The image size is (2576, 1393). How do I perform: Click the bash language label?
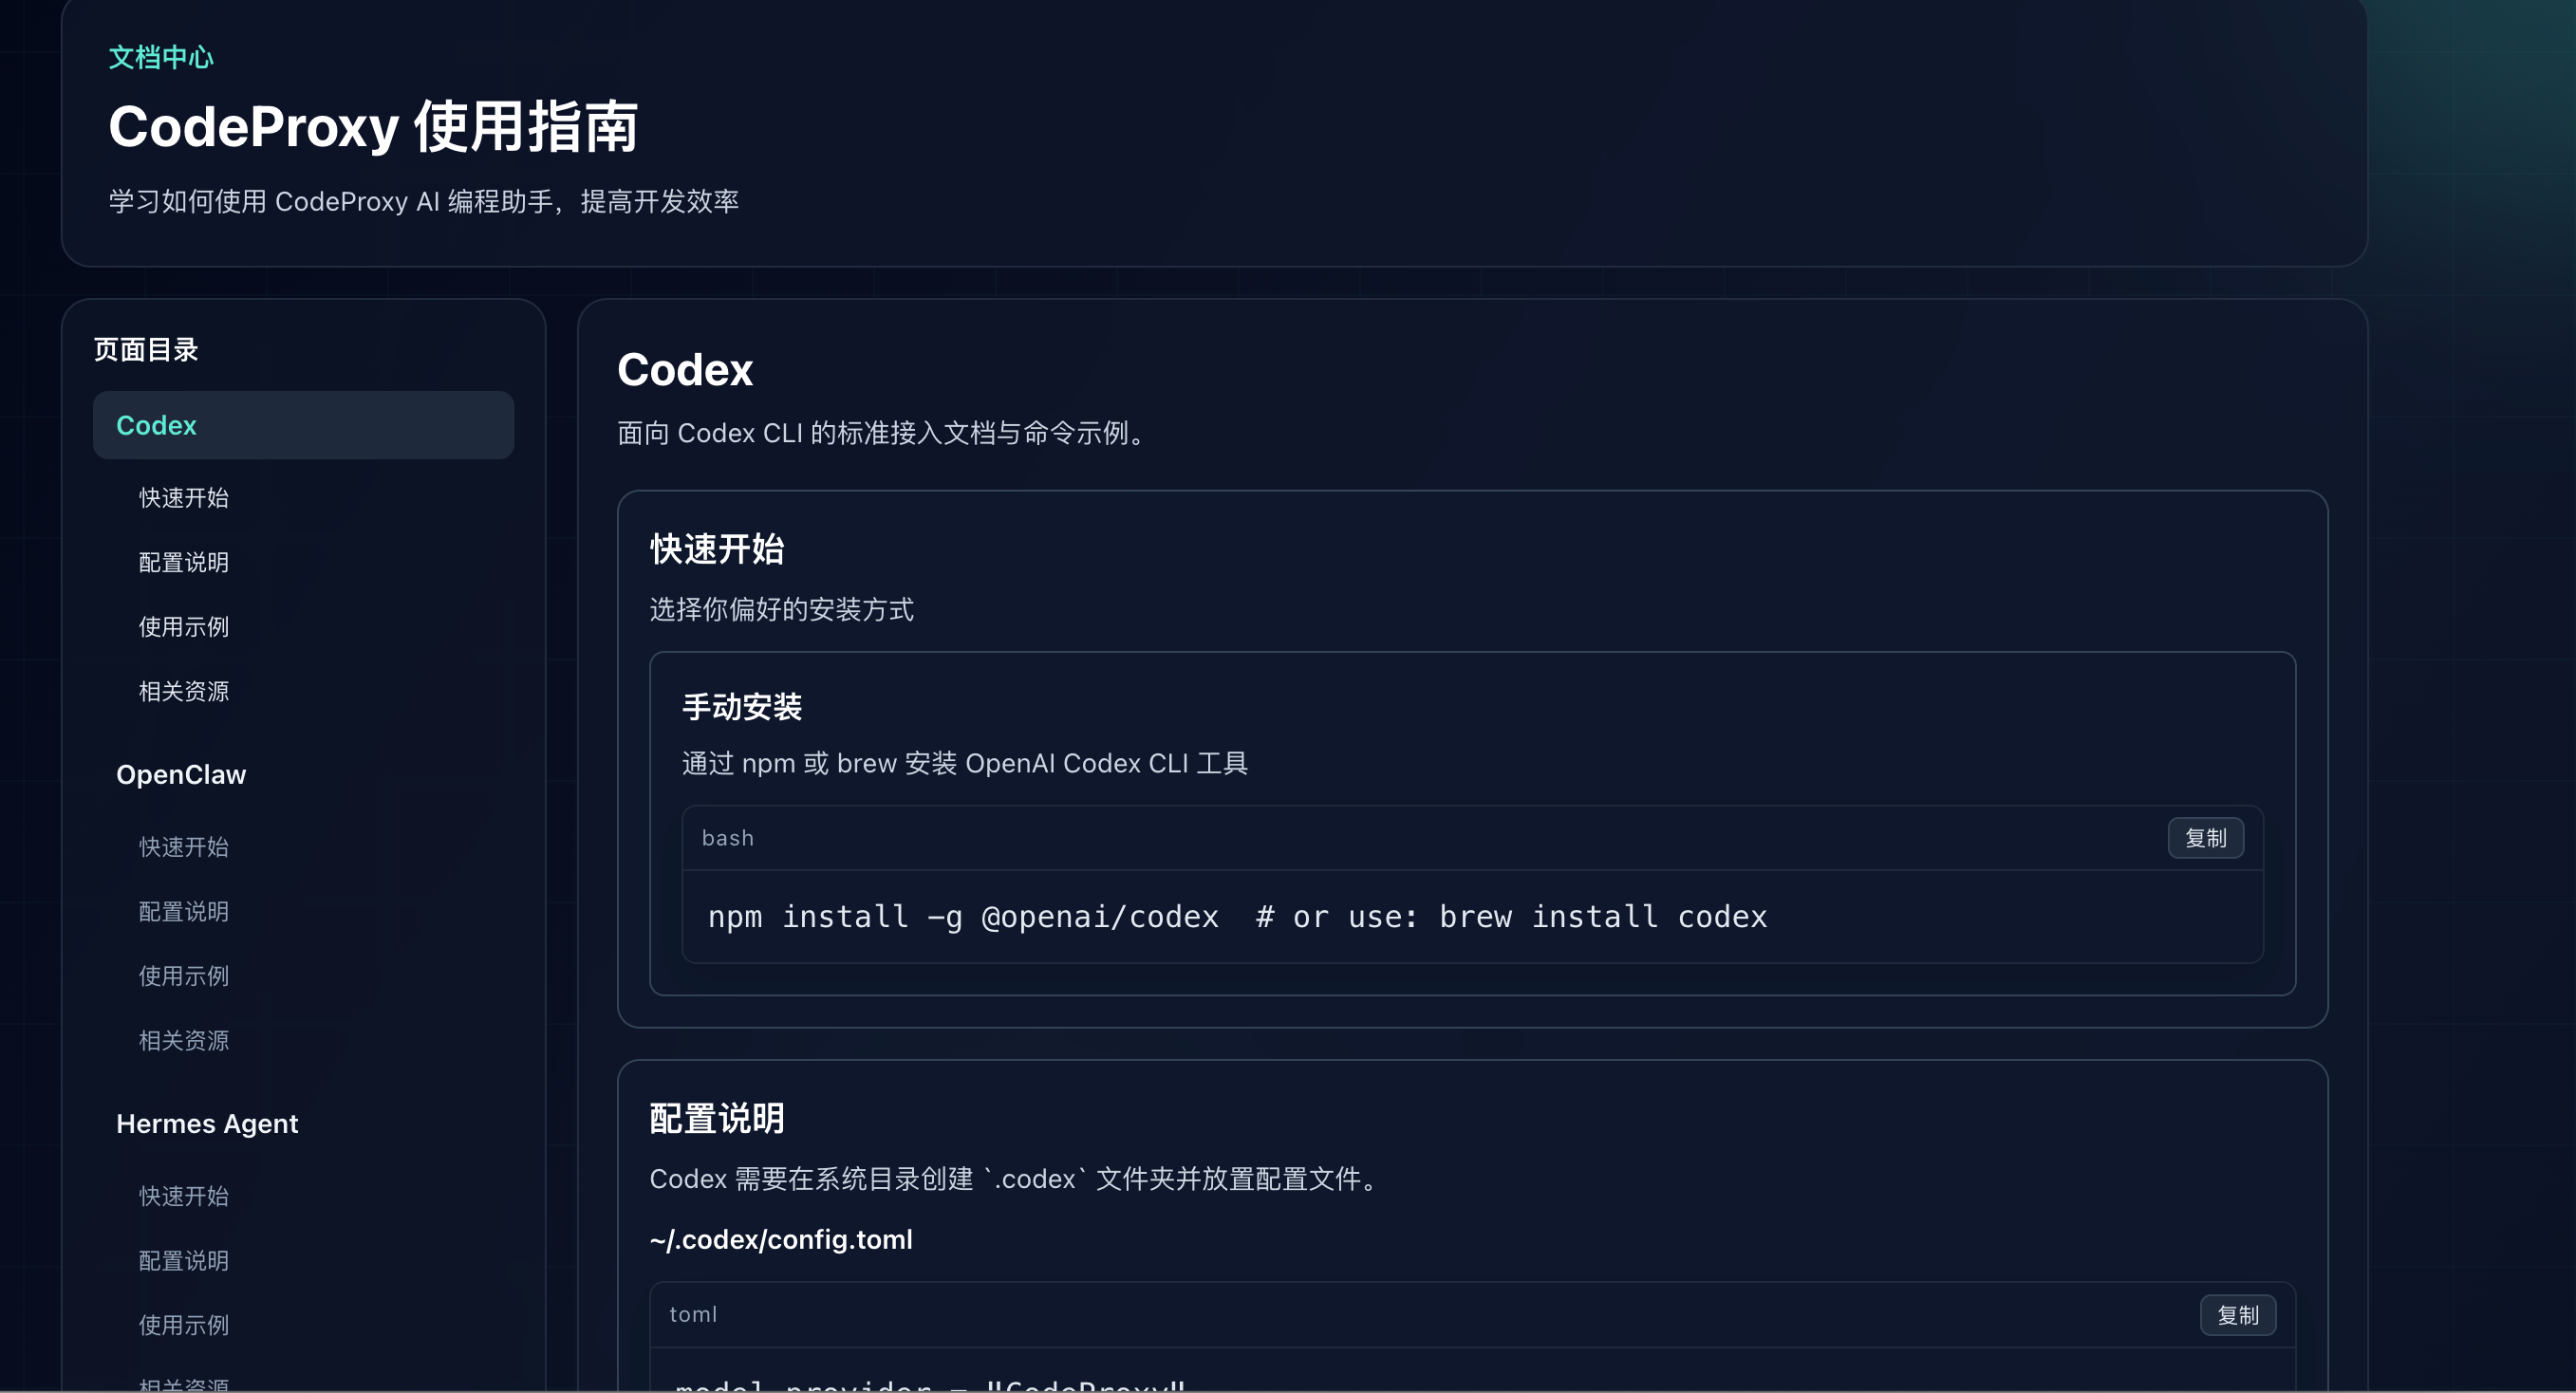(728, 838)
